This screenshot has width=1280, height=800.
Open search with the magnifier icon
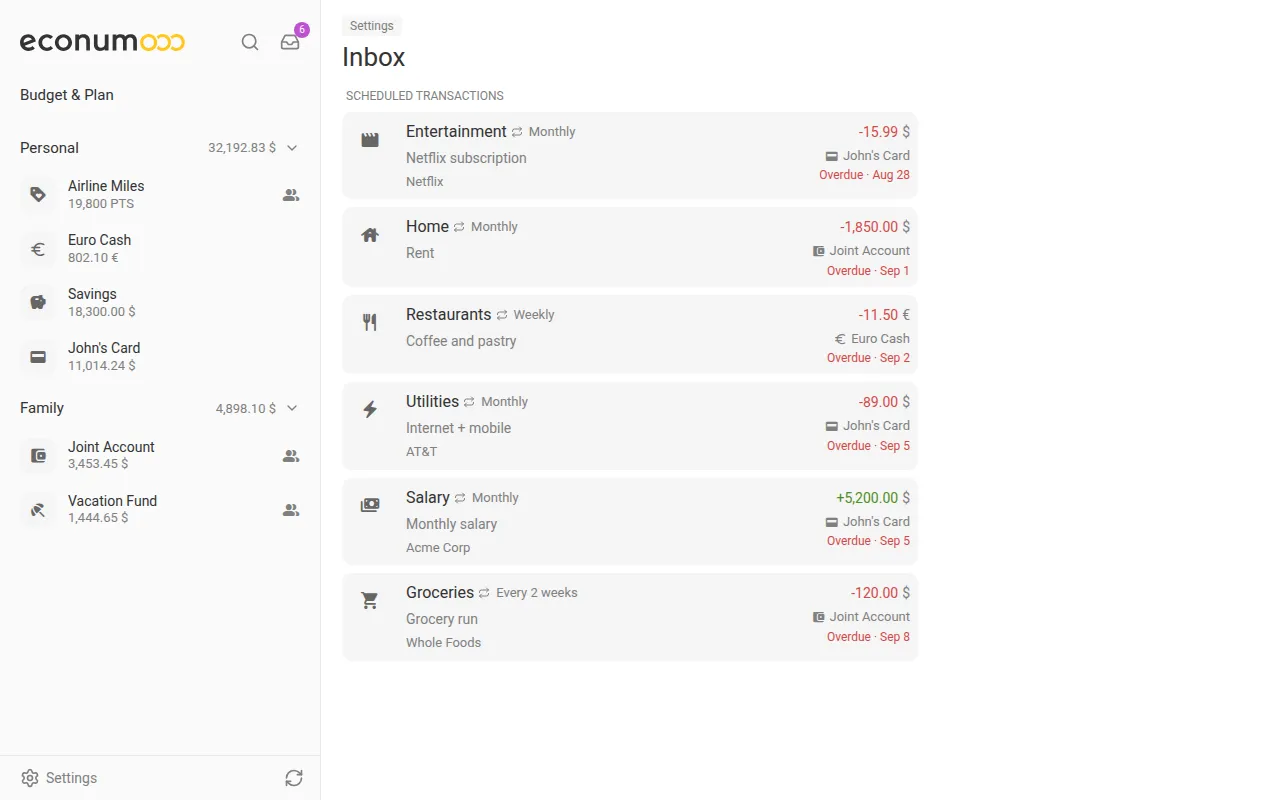[x=250, y=42]
